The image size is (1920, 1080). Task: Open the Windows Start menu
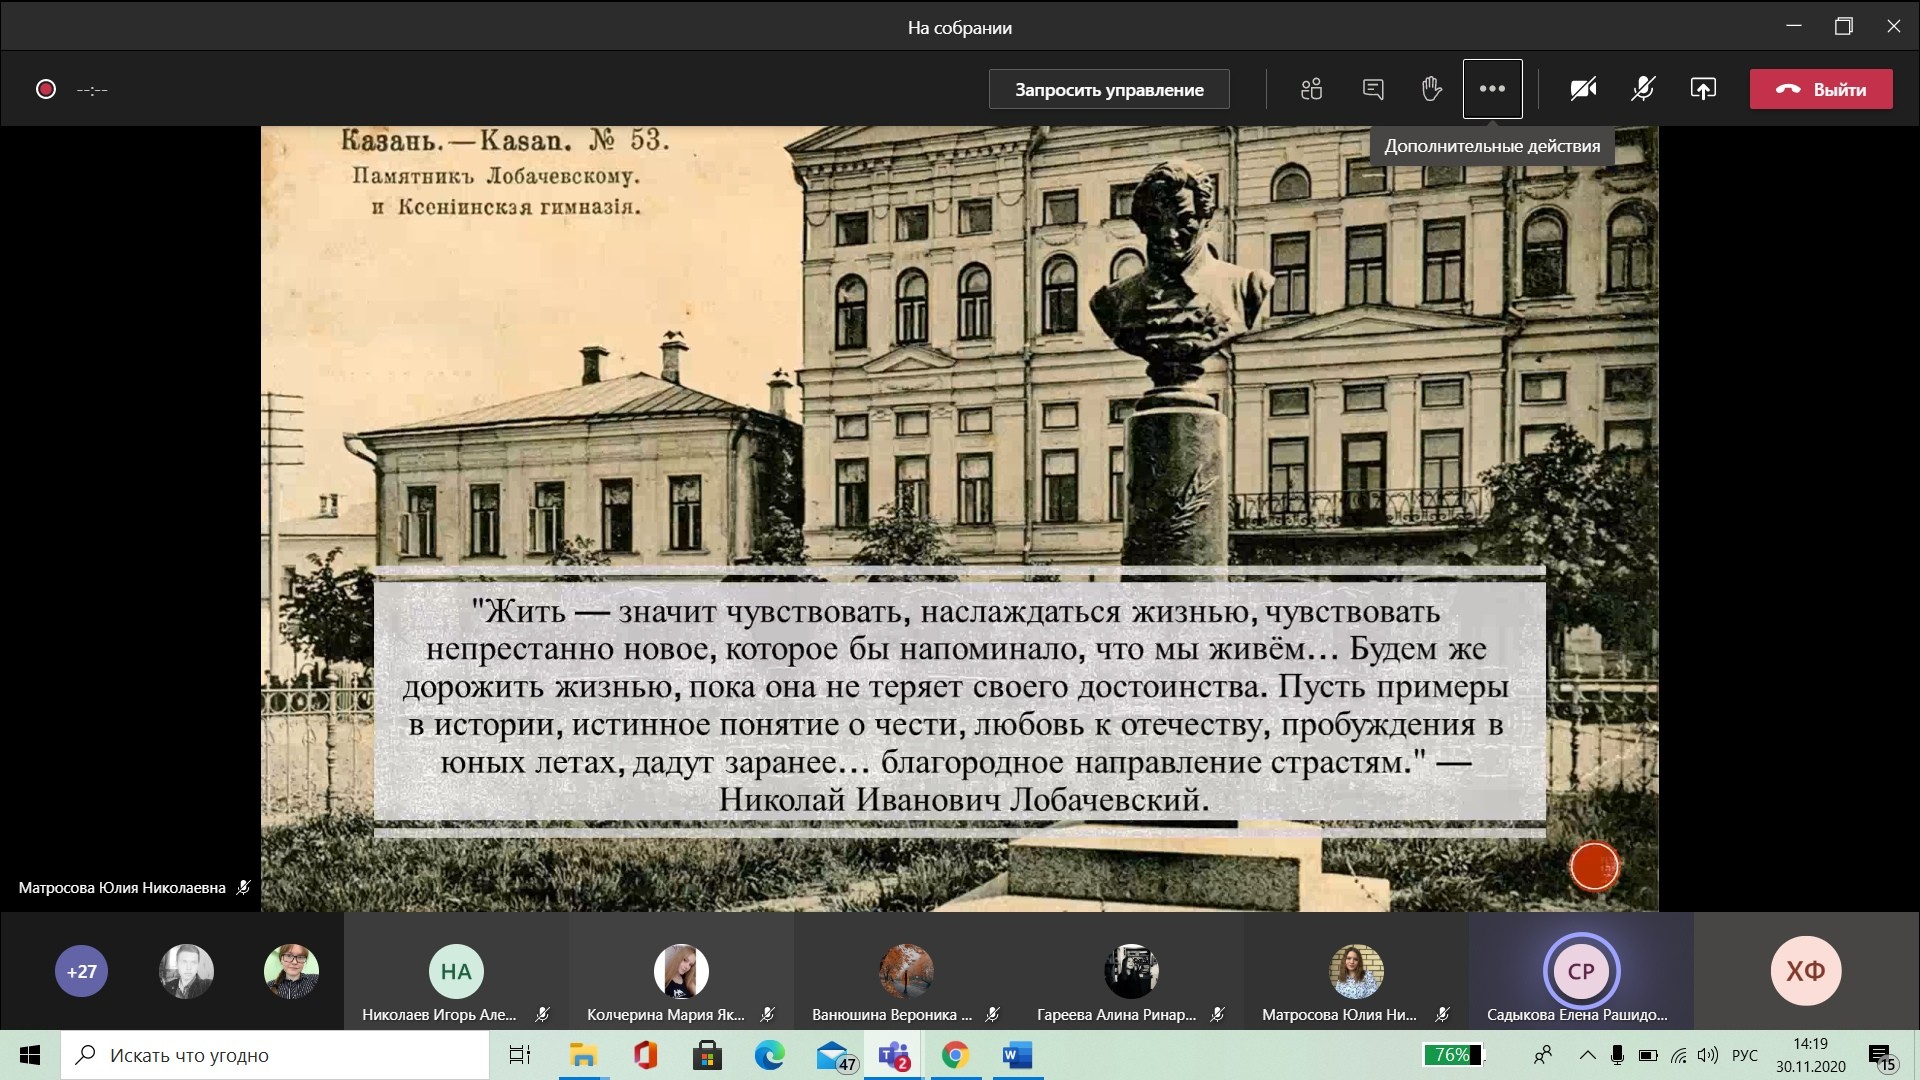(29, 1055)
